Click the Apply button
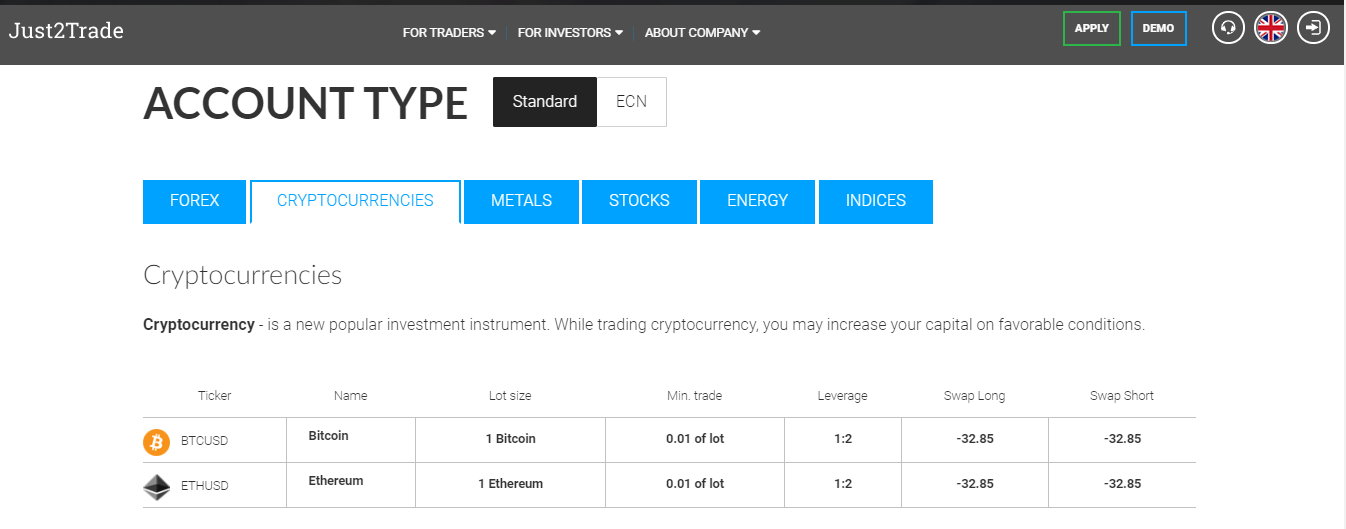Image resolution: width=1346 pixels, height=529 pixels. coord(1092,29)
